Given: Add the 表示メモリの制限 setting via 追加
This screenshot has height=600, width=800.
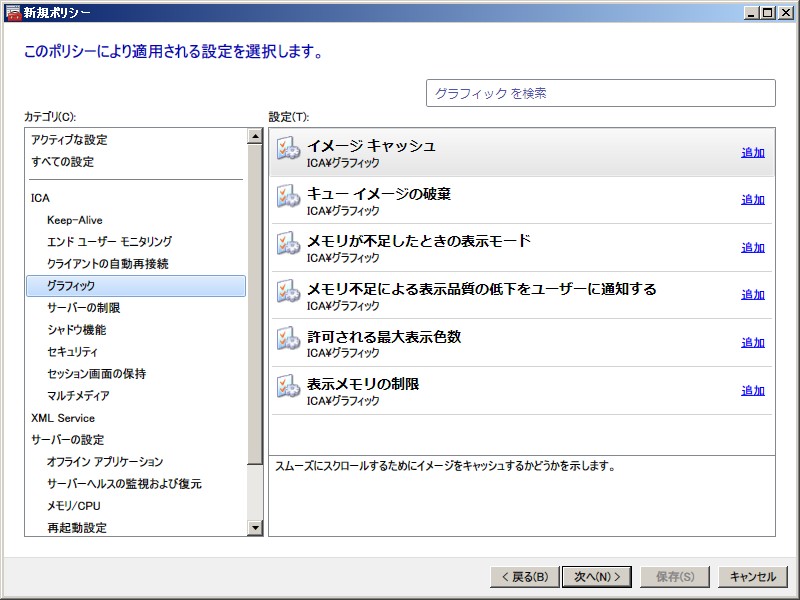Looking at the screenshot, I should (752, 391).
